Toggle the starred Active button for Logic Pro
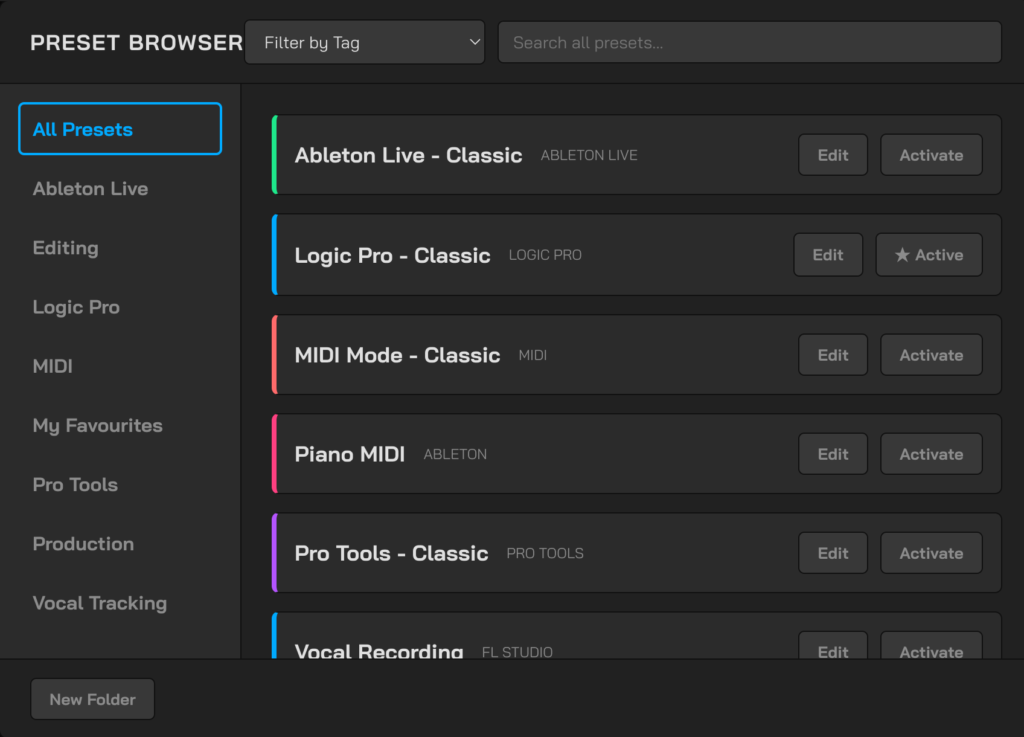 coord(928,255)
